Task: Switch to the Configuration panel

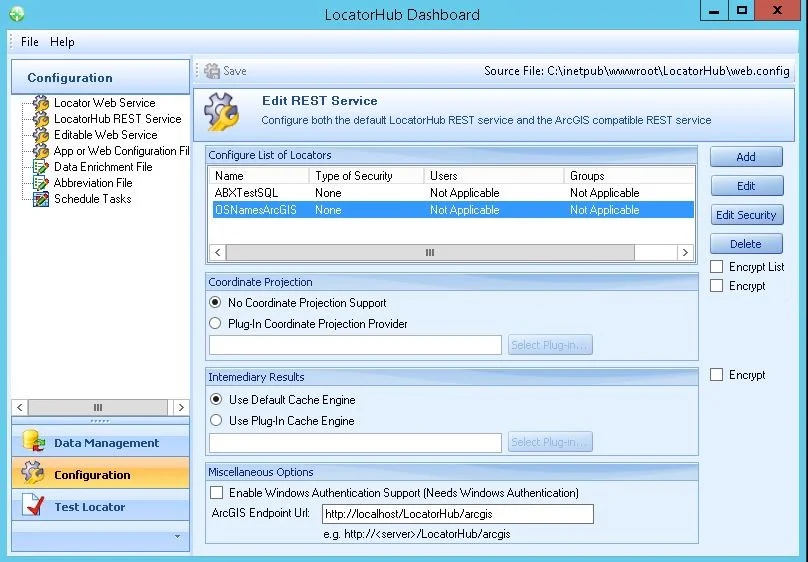Action: (x=100, y=474)
